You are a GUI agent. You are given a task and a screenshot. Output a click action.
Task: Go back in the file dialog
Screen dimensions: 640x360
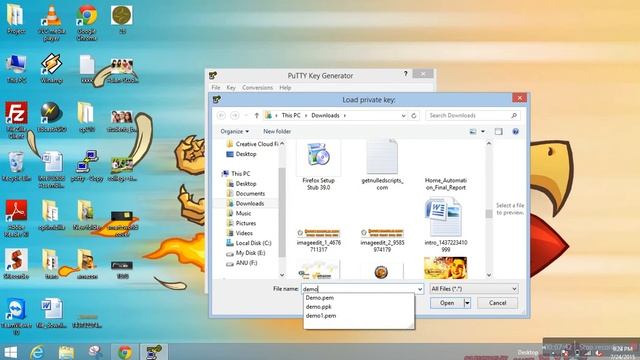(221, 116)
